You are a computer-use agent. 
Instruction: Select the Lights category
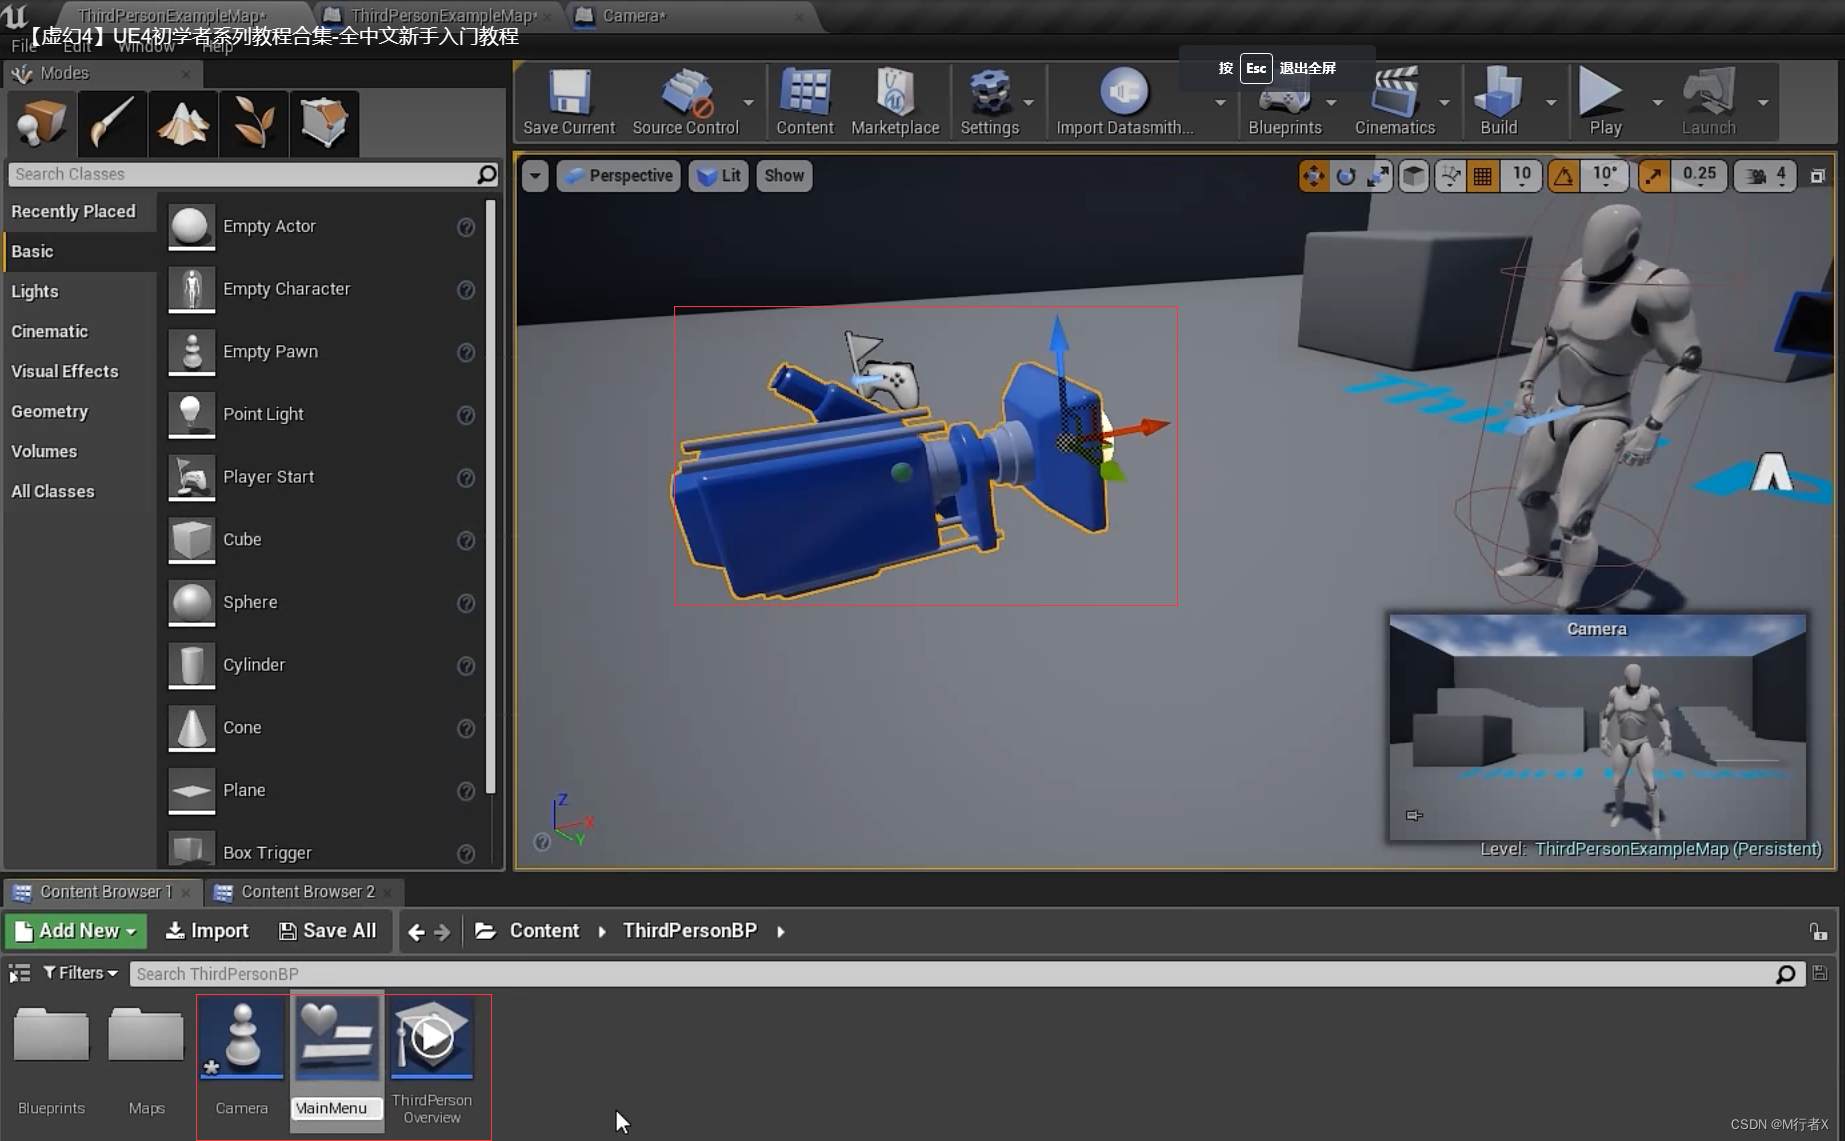click(x=35, y=292)
